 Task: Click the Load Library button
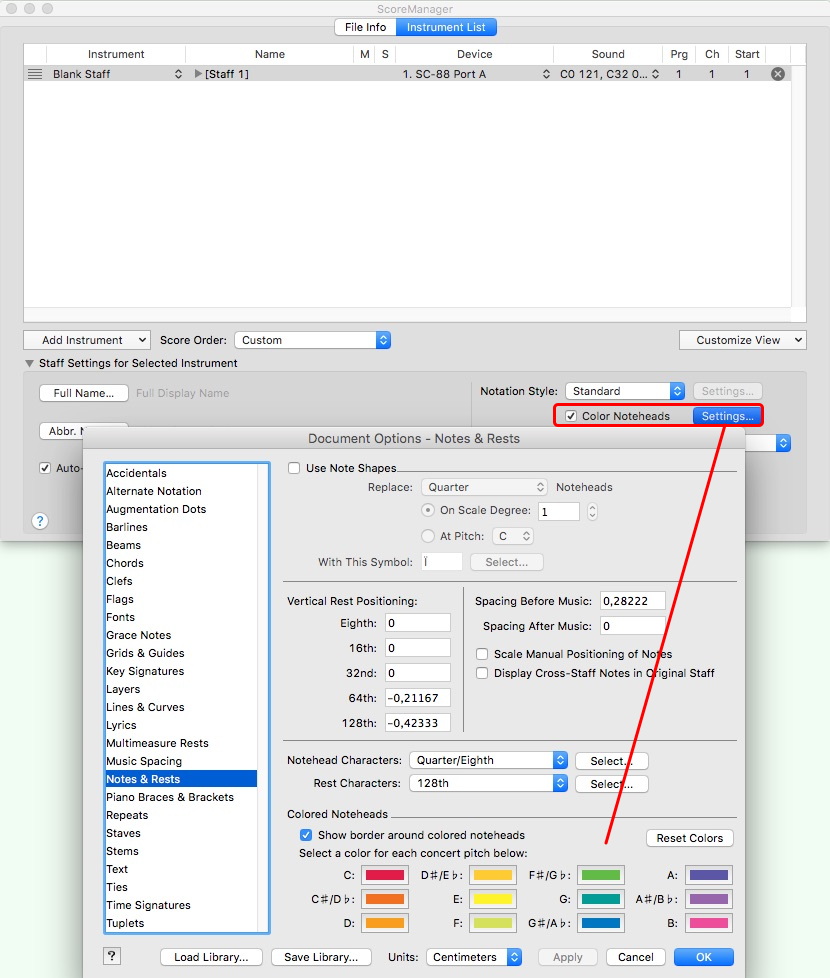pyautogui.click(x=211, y=957)
